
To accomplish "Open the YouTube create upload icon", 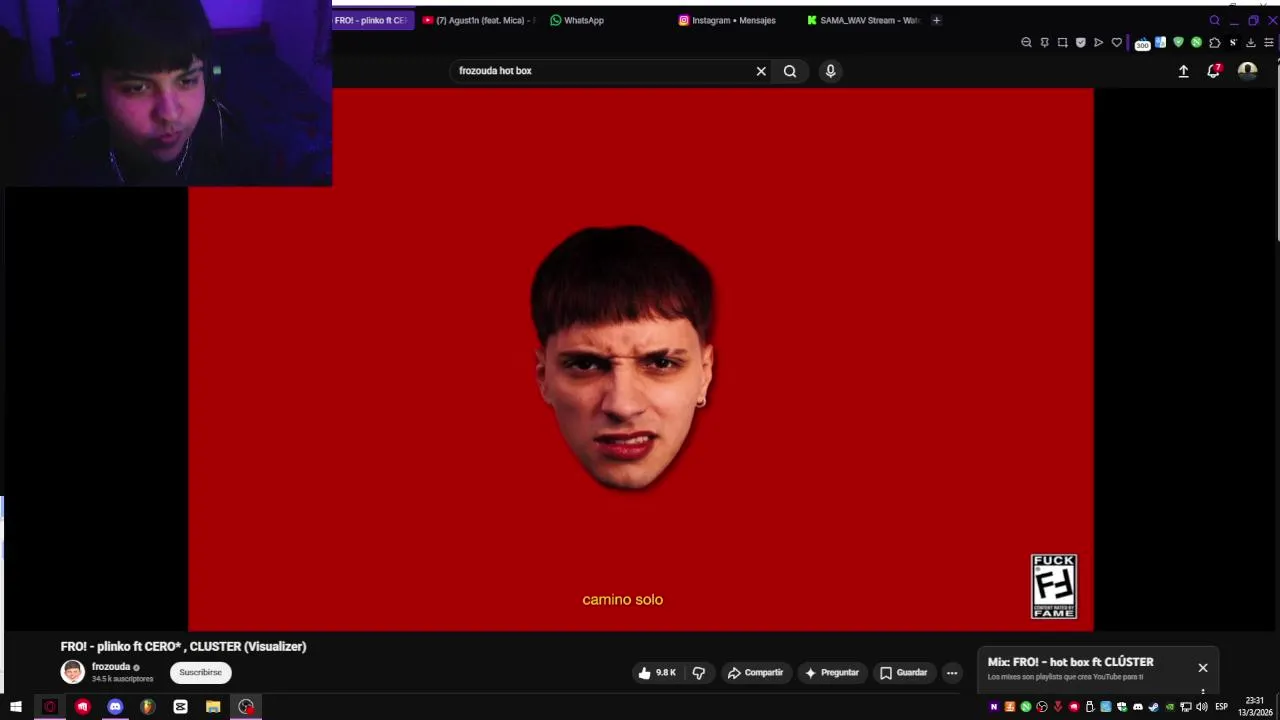I will 1183,71.
